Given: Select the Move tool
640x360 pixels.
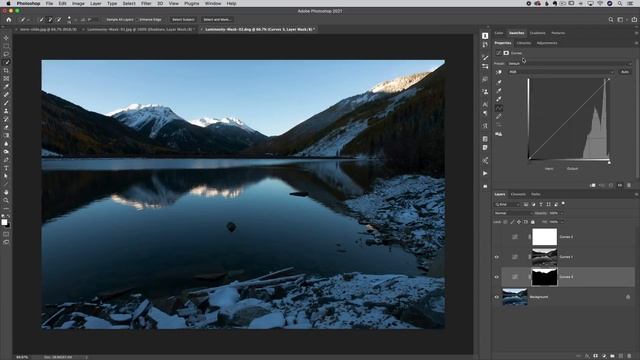Looking at the screenshot, I should click(6, 38).
